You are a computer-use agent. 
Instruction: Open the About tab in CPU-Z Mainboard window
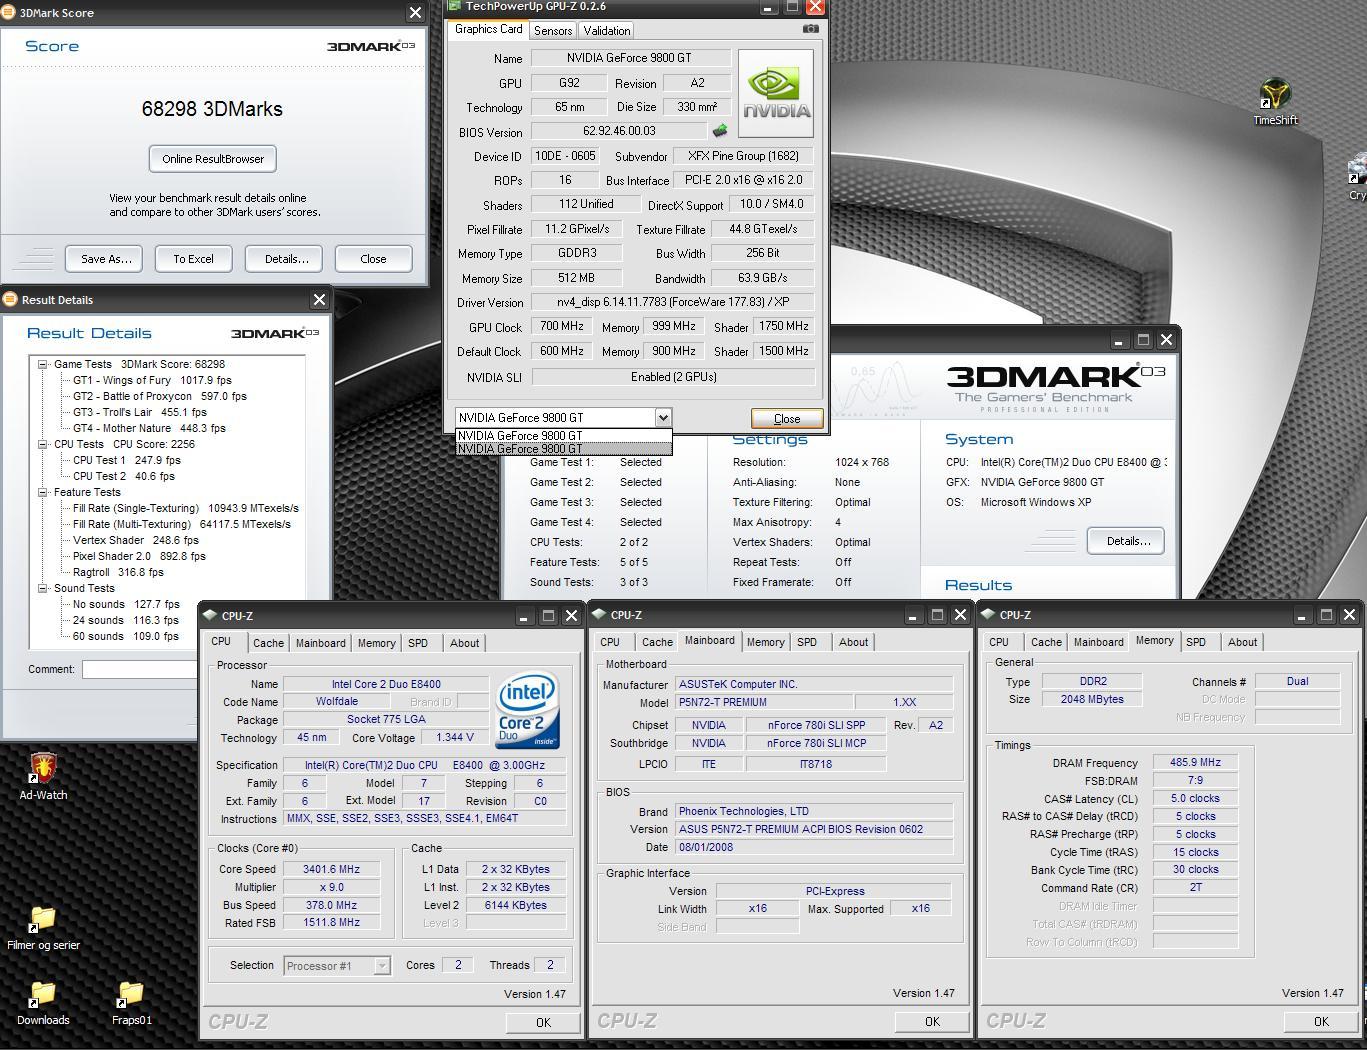pos(853,642)
